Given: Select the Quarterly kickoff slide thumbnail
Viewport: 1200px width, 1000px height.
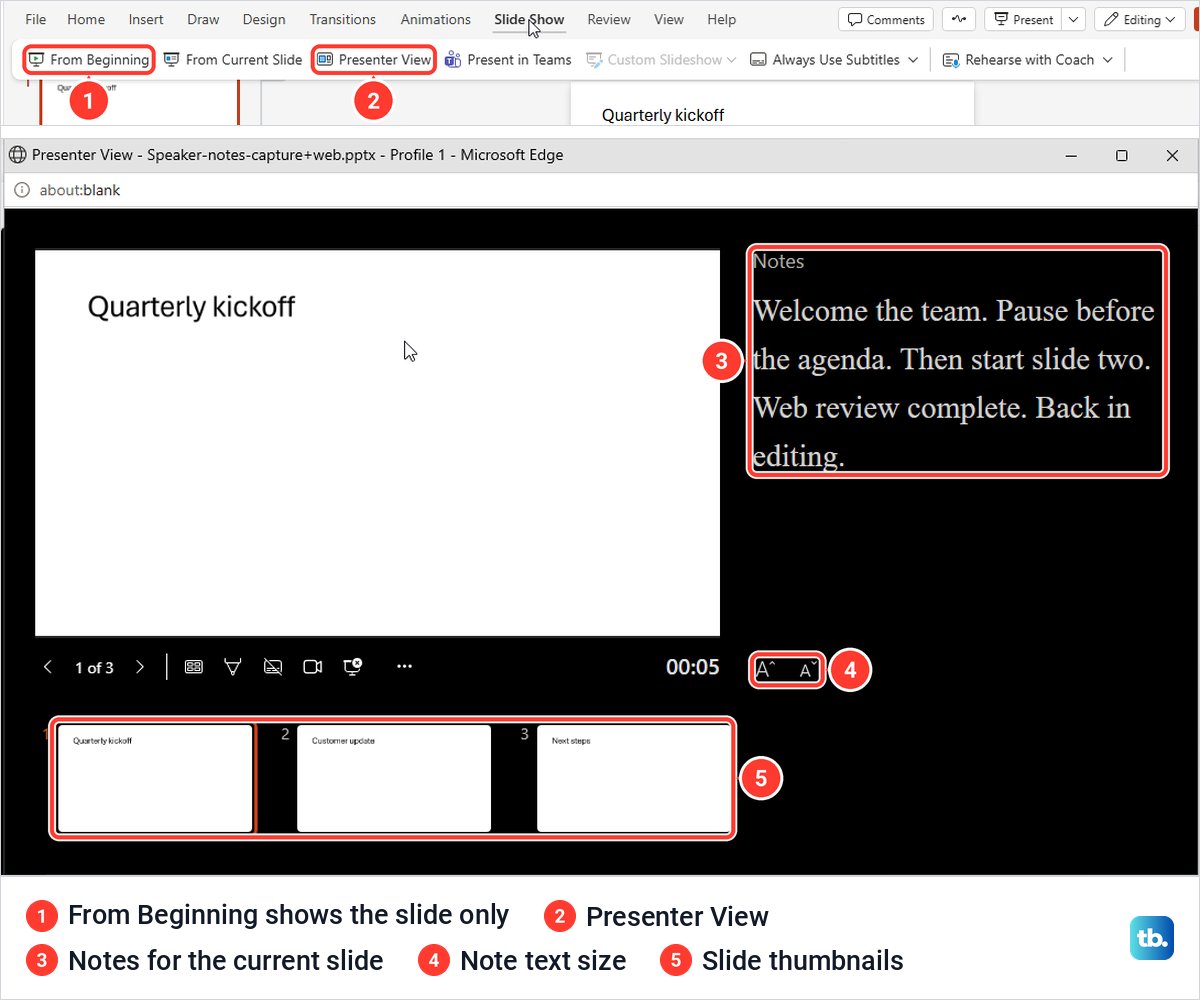Looking at the screenshot, I should [155, 779].
